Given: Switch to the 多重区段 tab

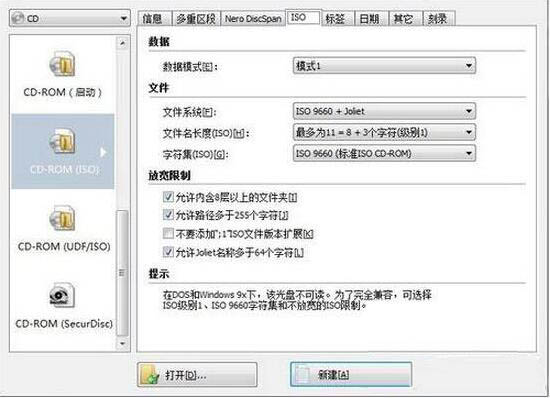Looking at the screenshot, I should (196, 19).
